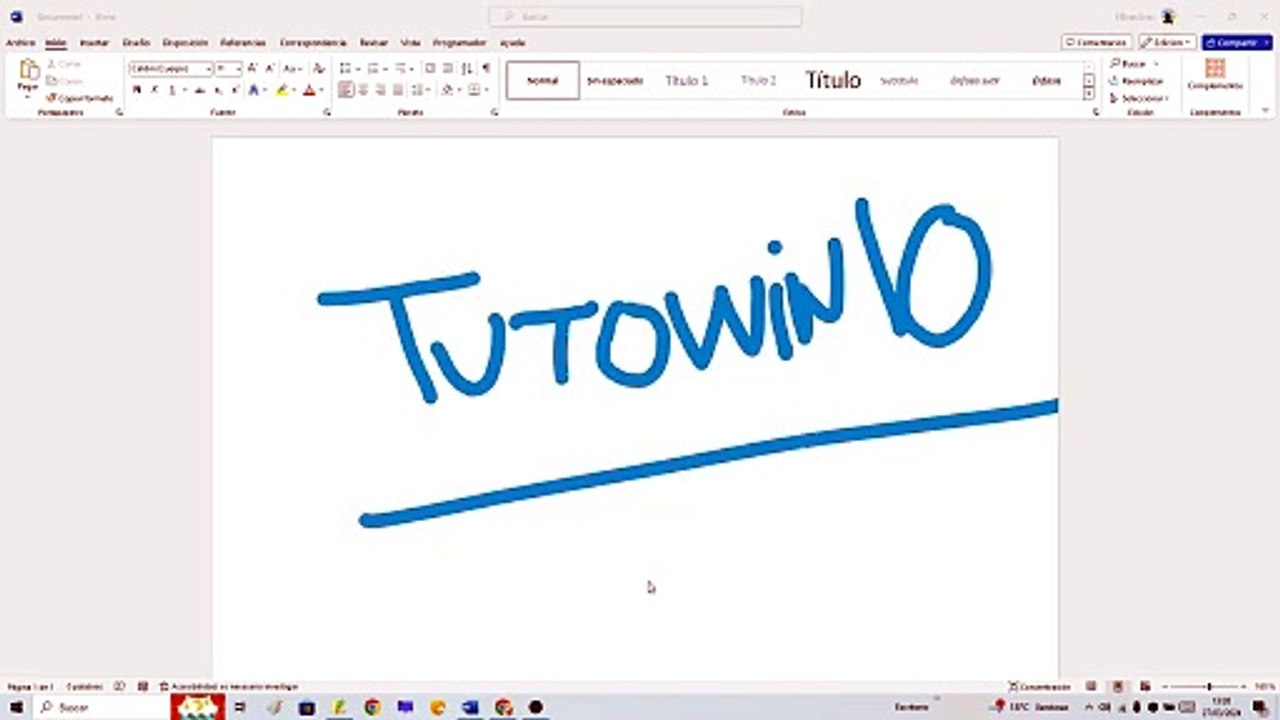Toggle bold formatting
This screenshot has height=720, width=1280.
(x=137, y=90)
